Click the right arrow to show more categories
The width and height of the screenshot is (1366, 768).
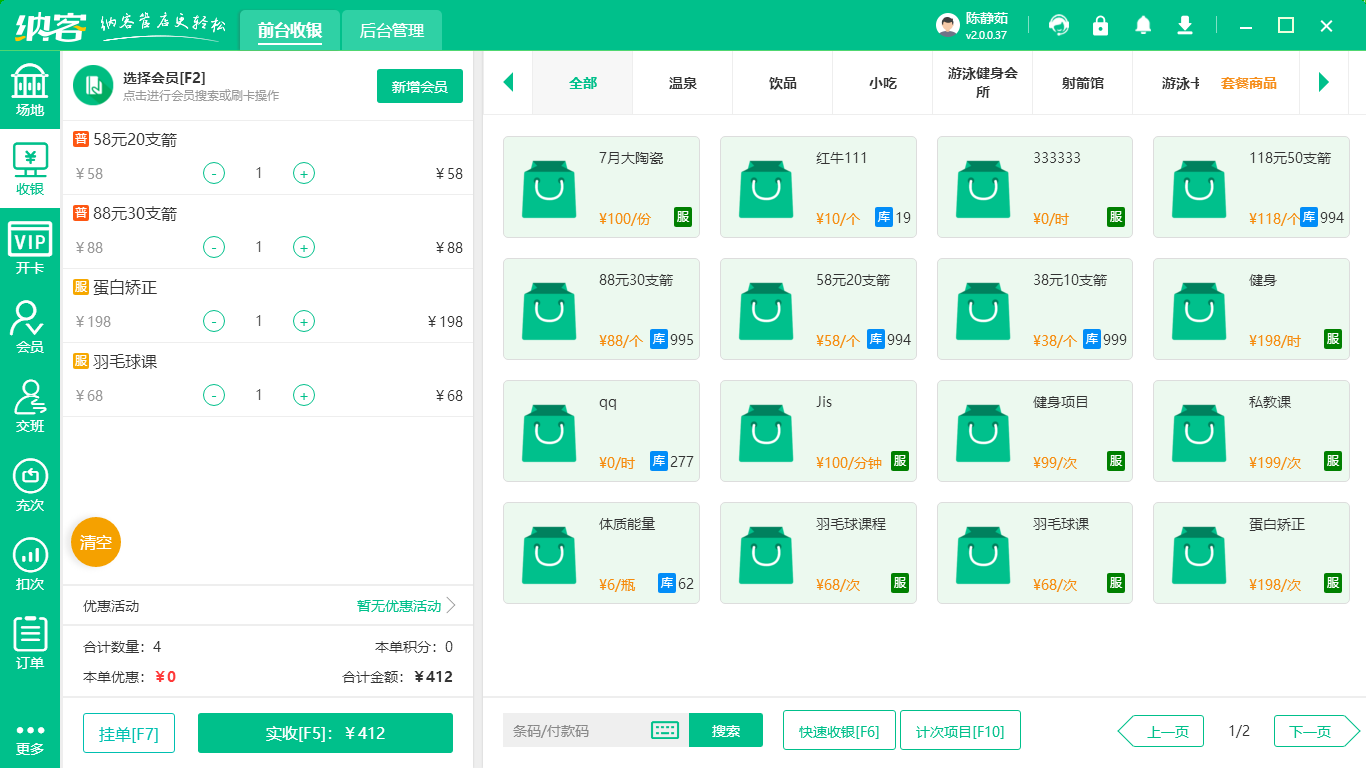pos(1325,83)
